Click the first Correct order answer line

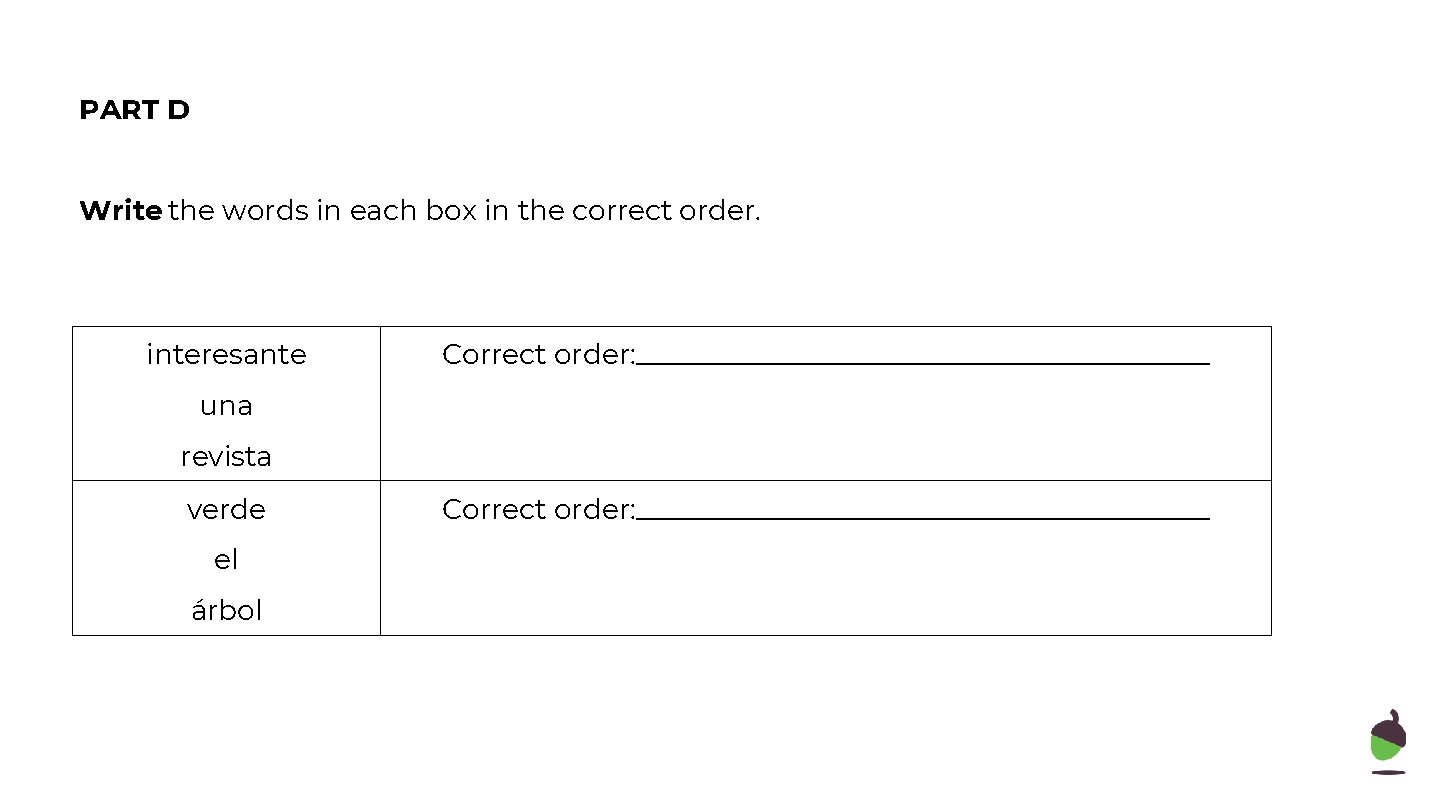coord(923,364)
